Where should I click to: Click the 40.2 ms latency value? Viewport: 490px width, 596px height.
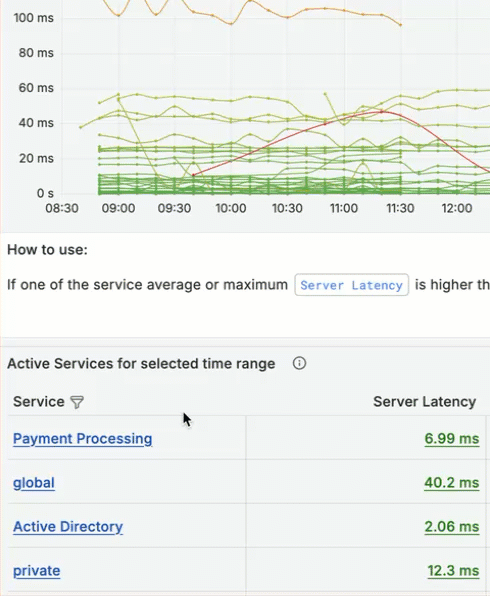[452, 483]
